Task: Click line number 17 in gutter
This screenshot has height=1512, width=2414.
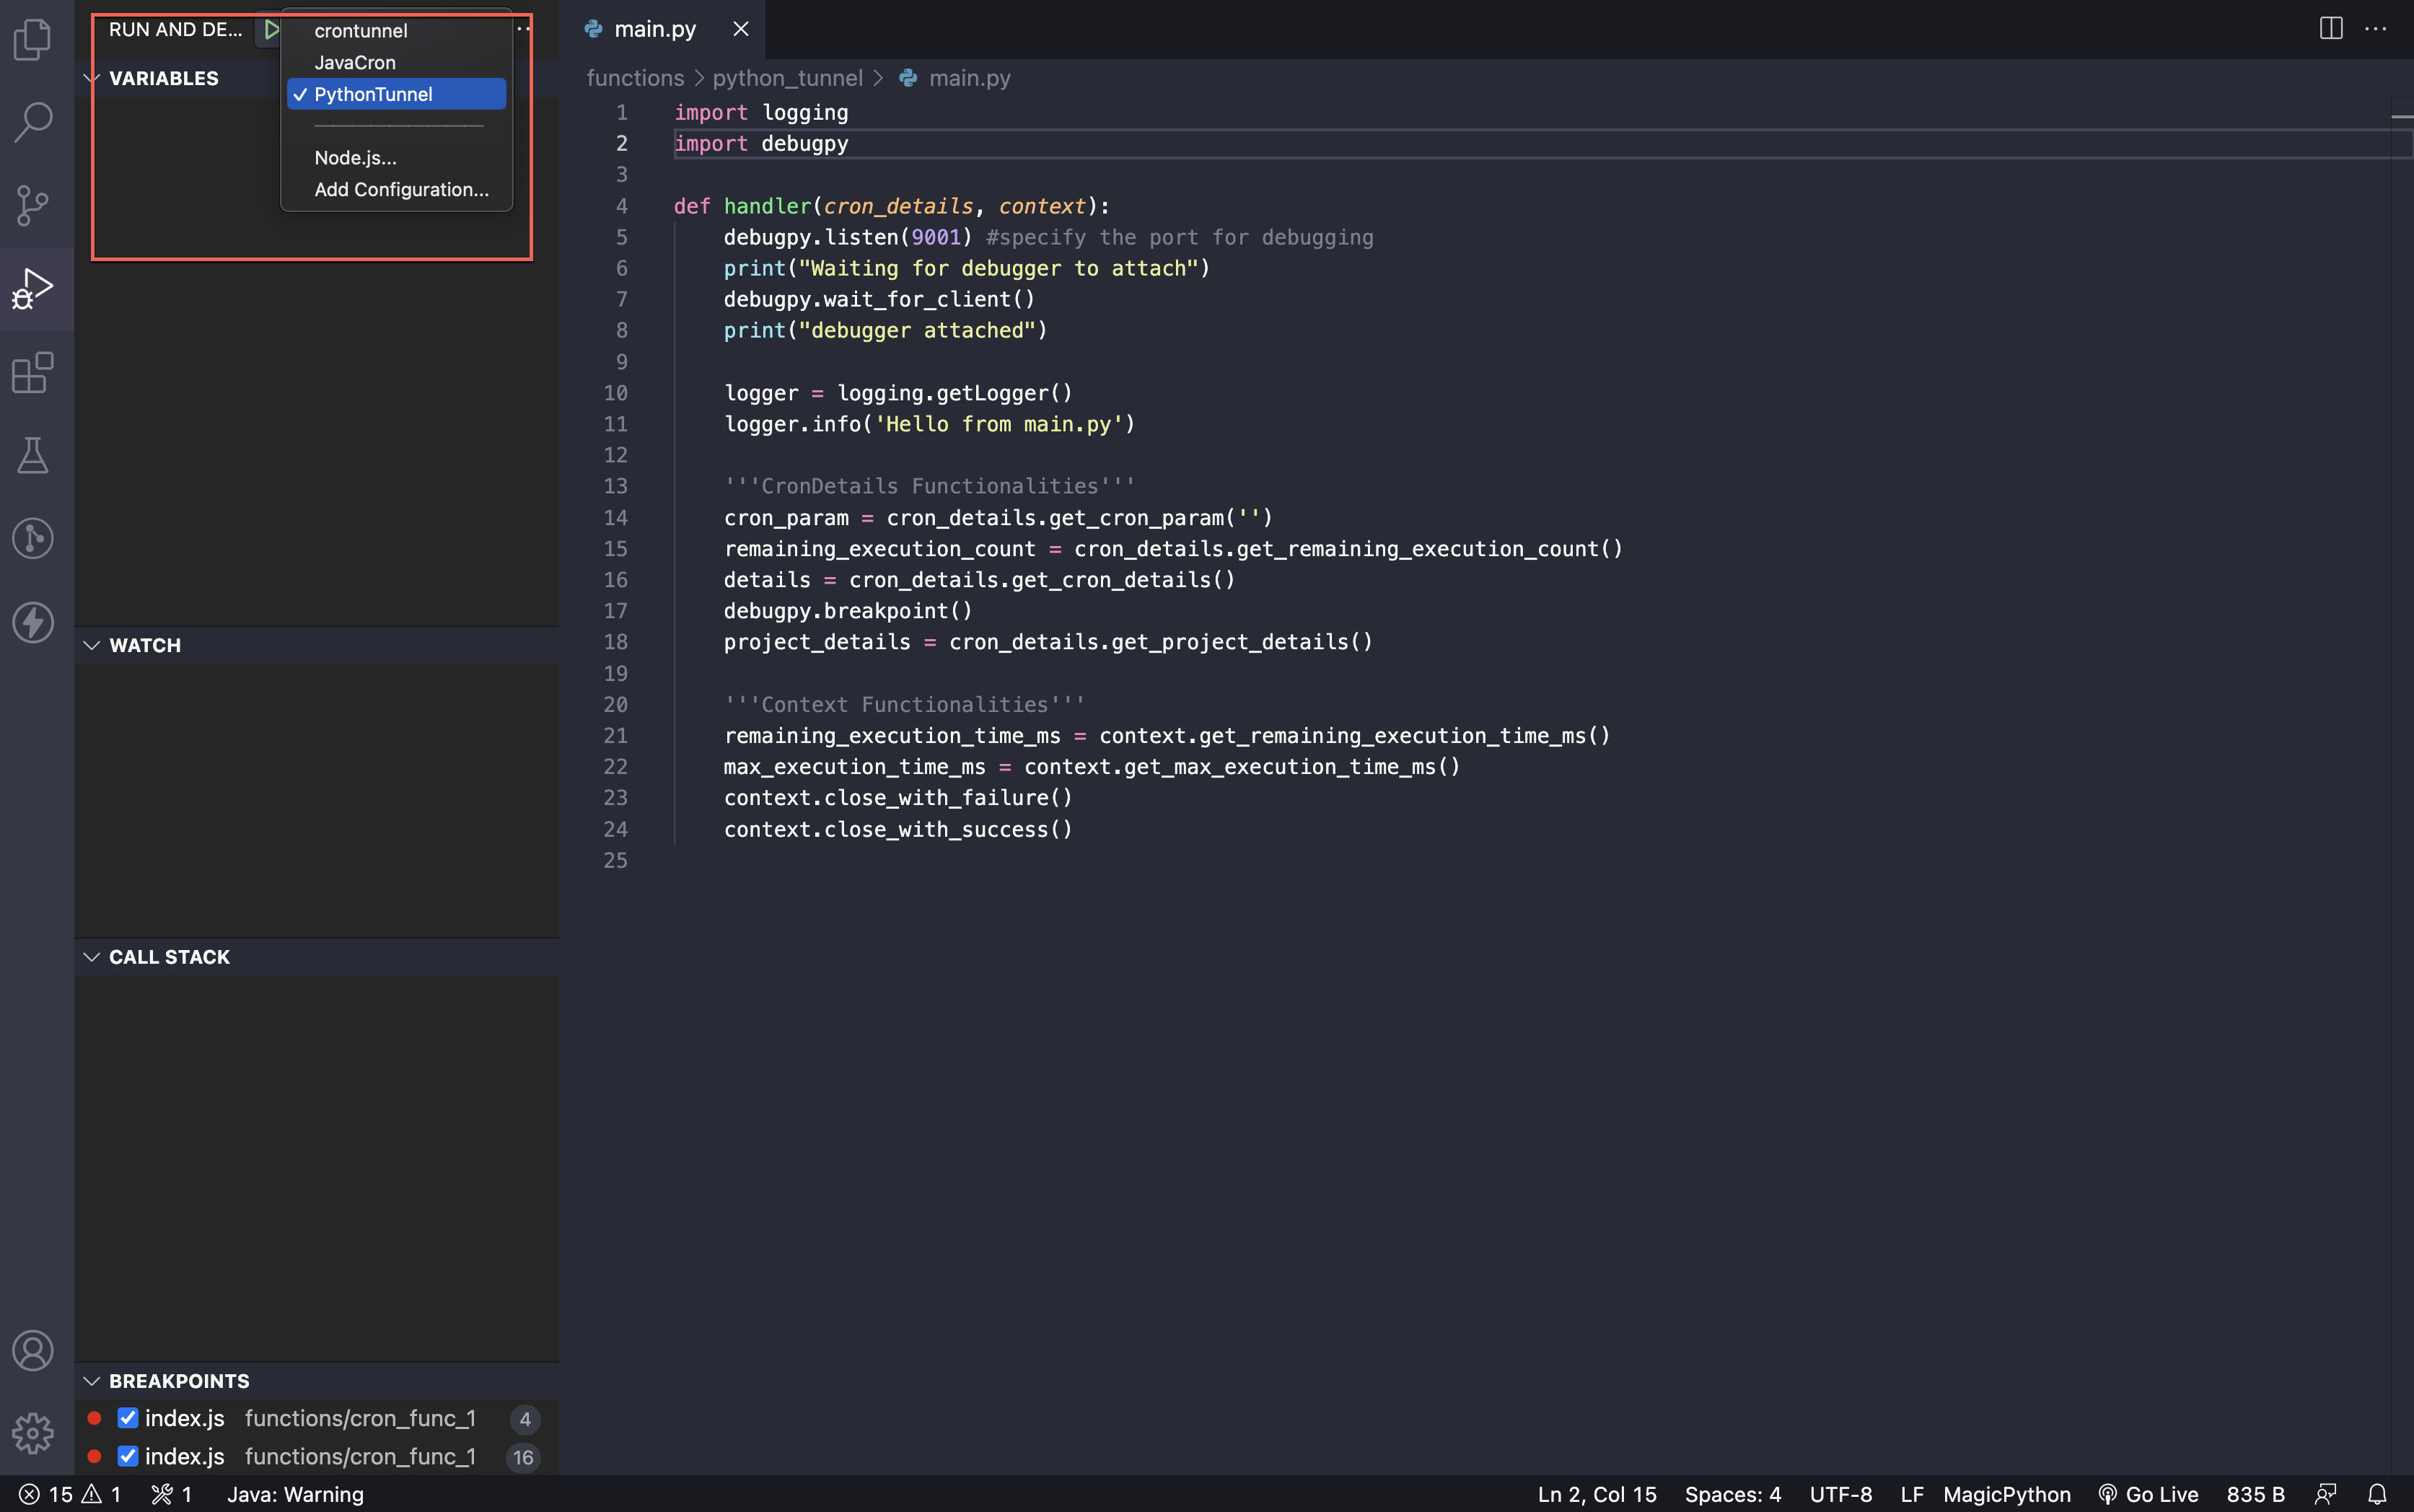Action: tap(615, 611)
